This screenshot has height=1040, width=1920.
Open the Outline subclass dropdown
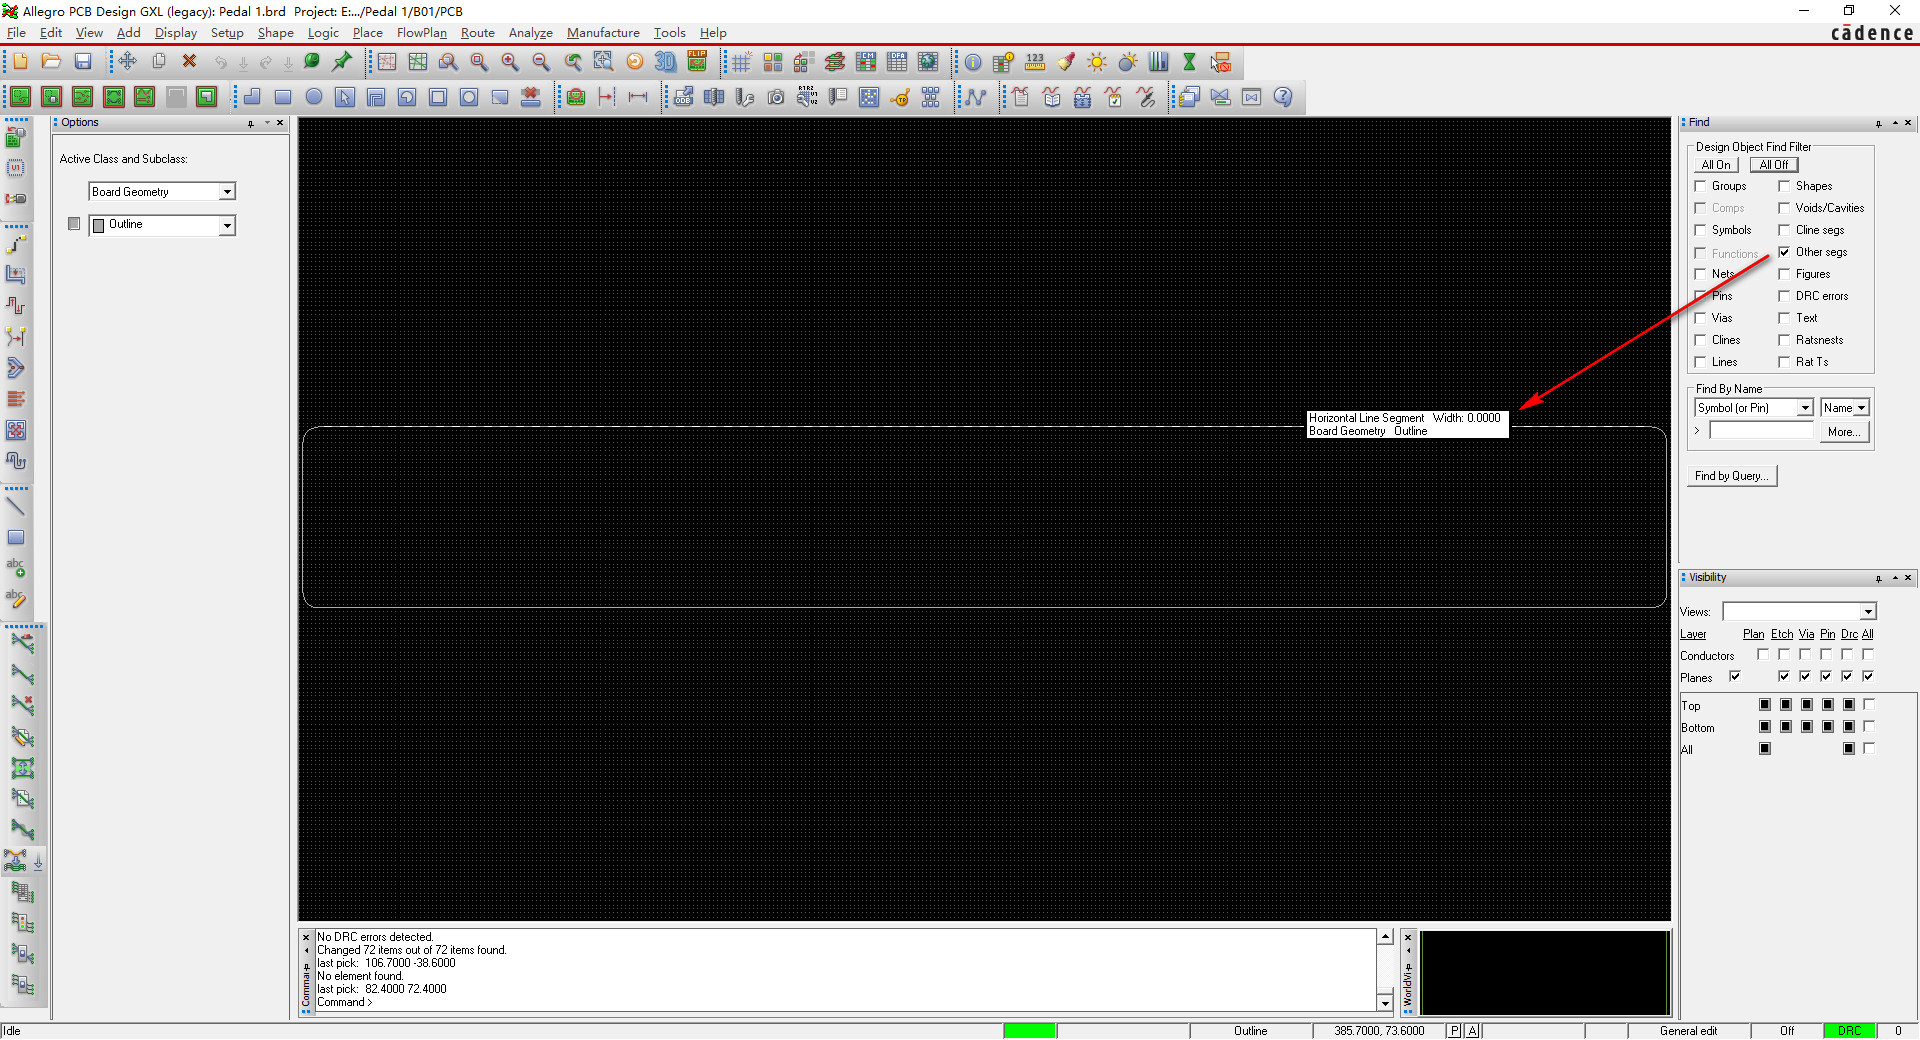pyautogui.click(x=227, y=226)
